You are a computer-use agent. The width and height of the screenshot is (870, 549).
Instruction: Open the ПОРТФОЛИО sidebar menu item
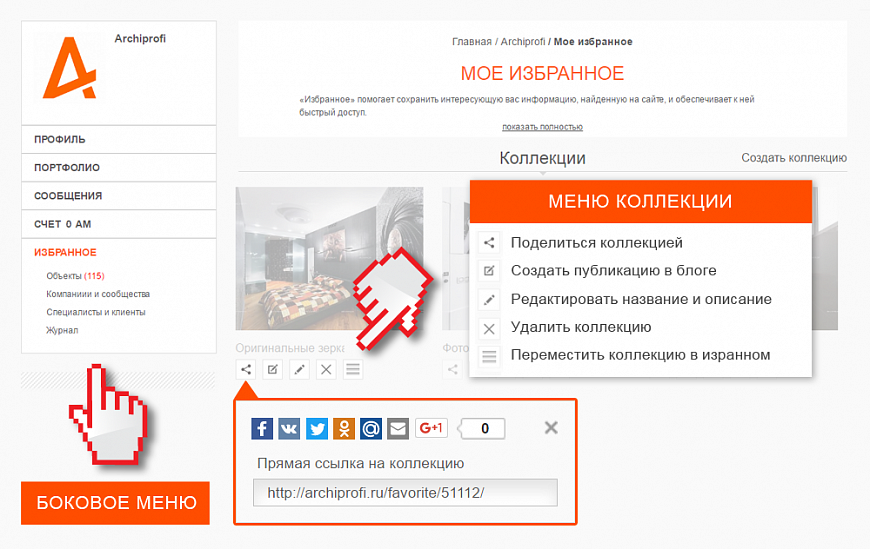(67, 168)
